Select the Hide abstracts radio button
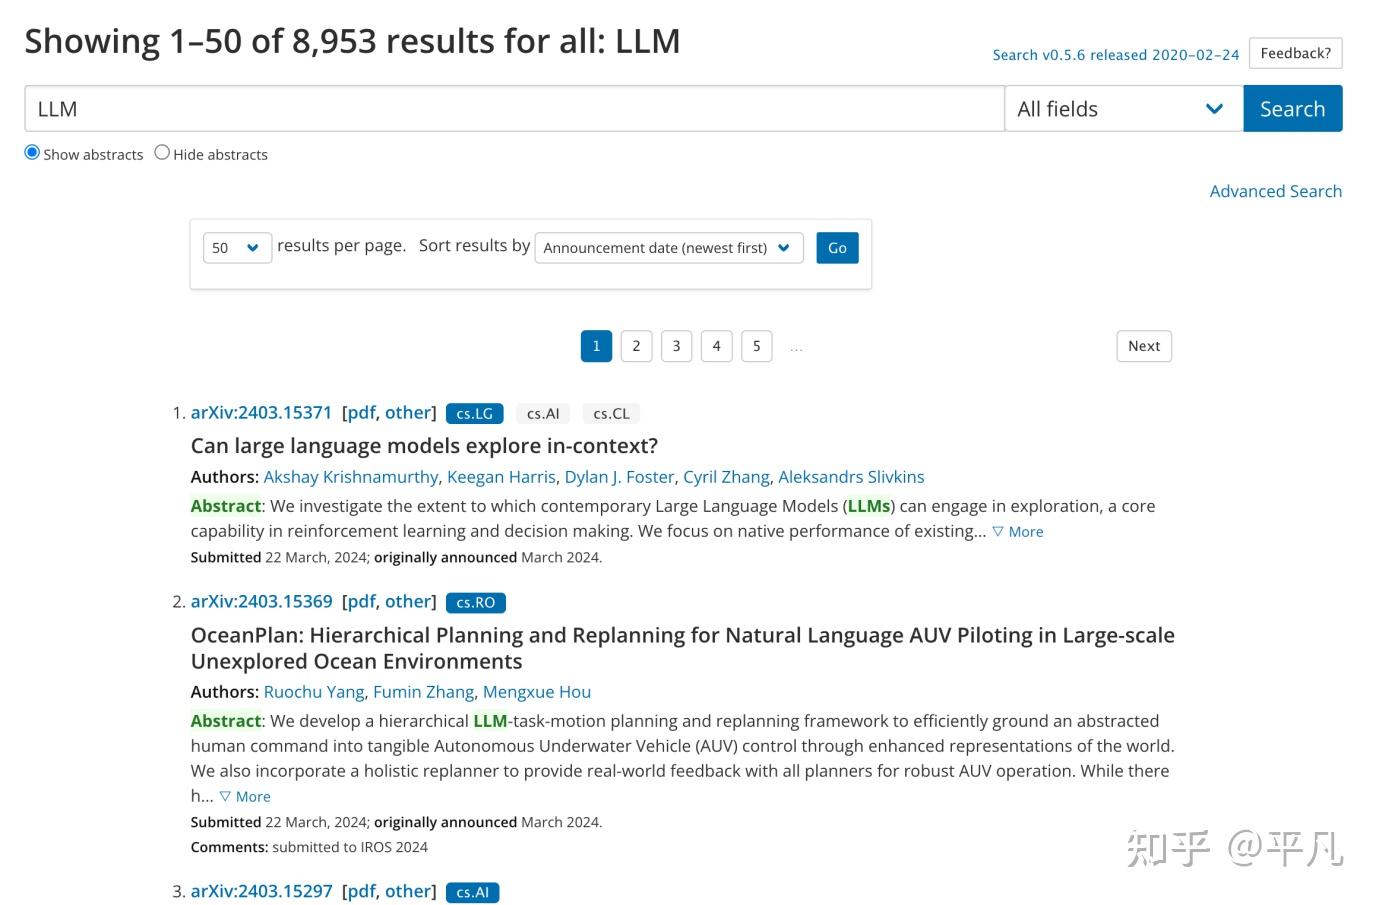 tap(162, 153)
